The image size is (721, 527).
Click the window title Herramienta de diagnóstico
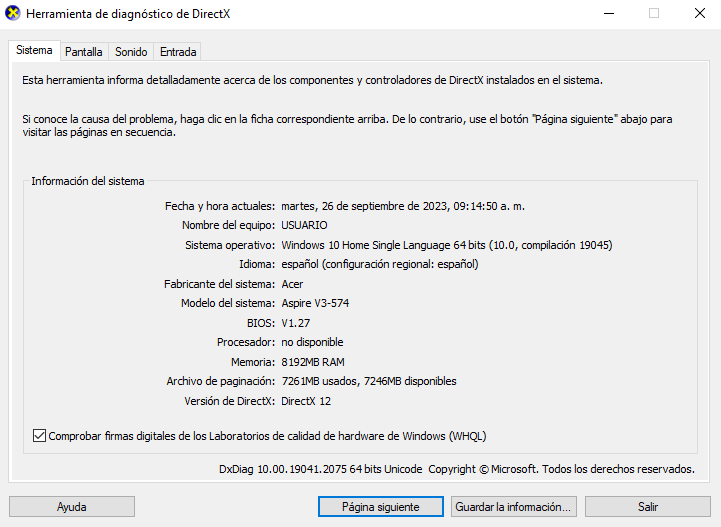(x=128, y=14)
